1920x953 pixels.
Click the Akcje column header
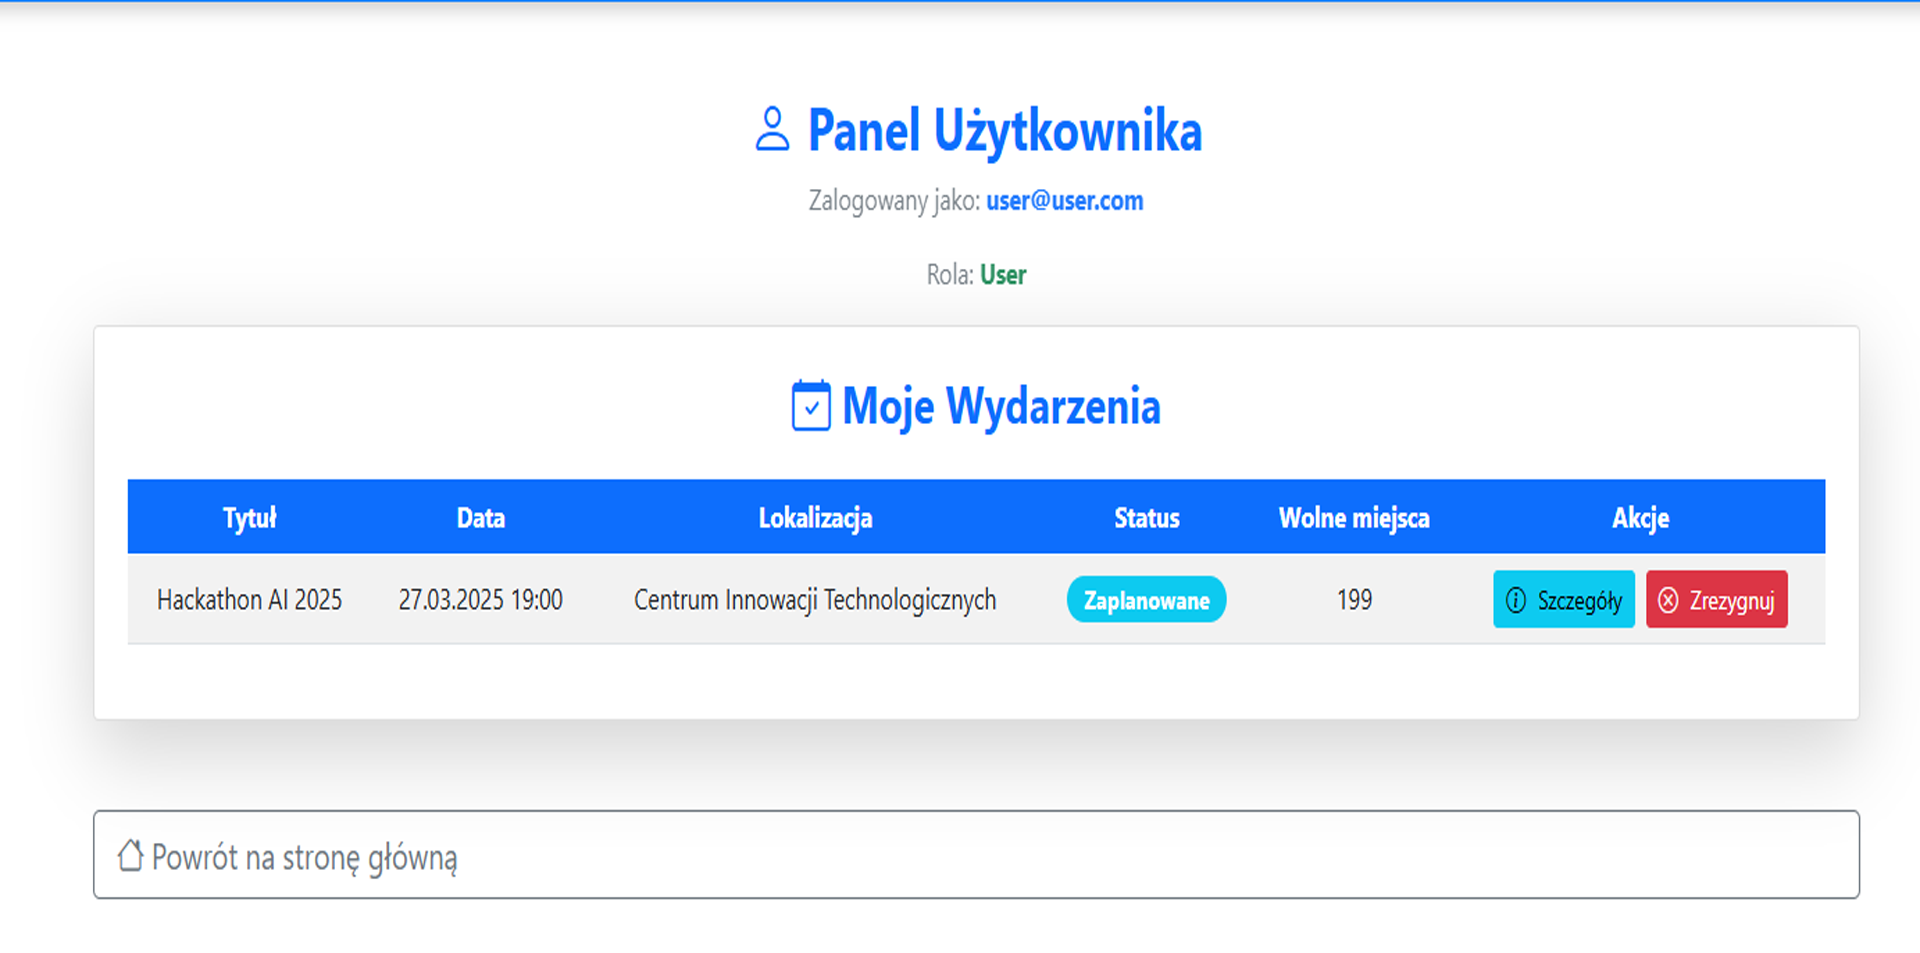tap(1640, 518)
